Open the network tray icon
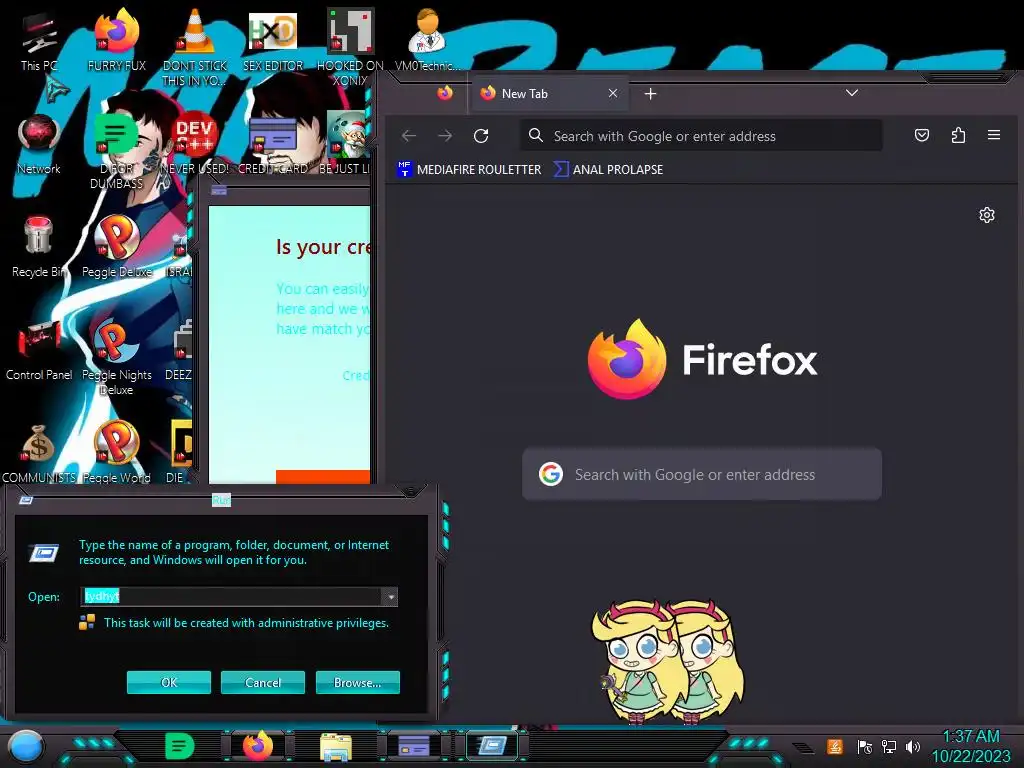Screen dimensions: 1024x768 (889, 746)
